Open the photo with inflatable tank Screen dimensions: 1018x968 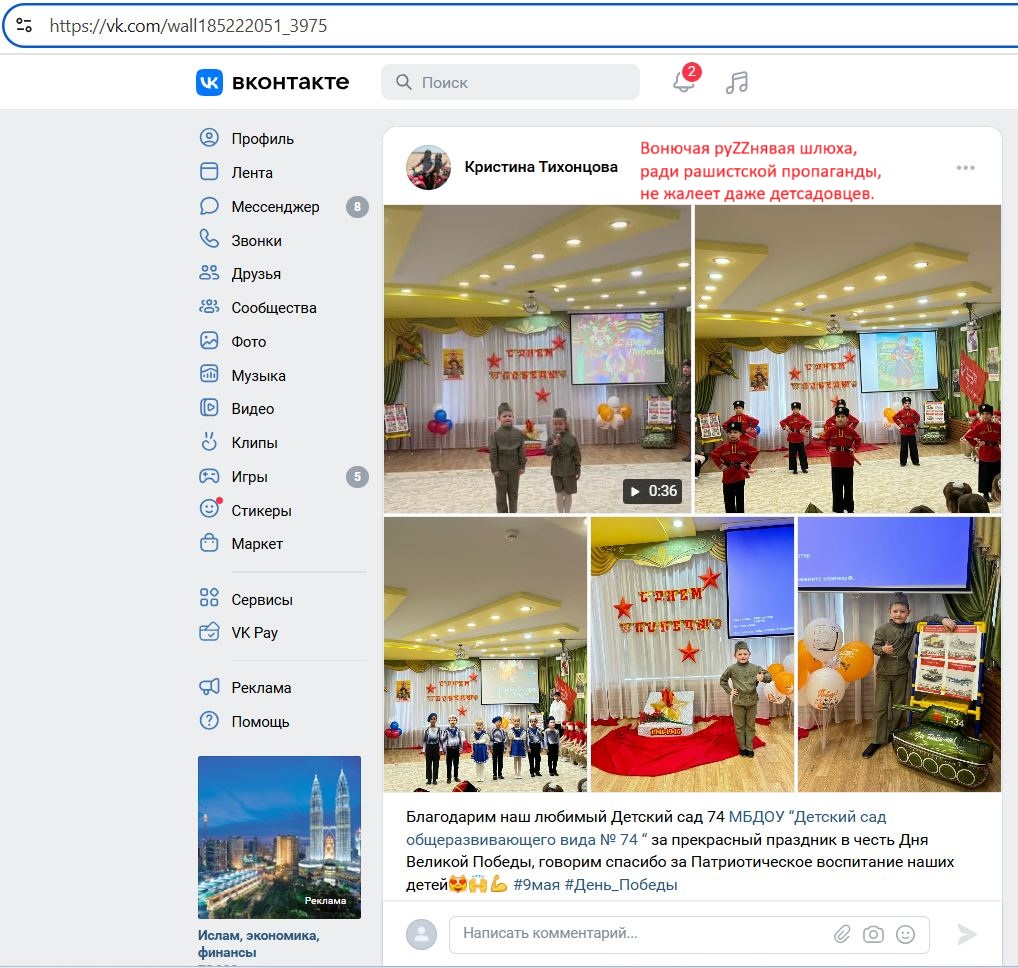pos(898,654)
